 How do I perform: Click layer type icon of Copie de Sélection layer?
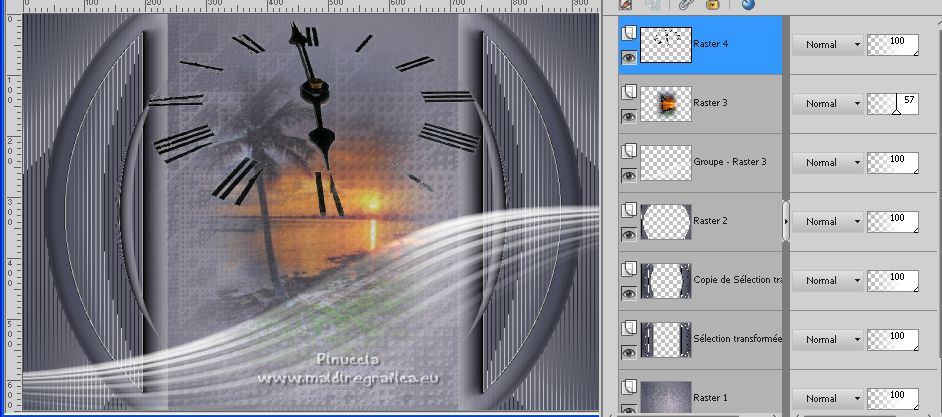(x=628, y=269)
